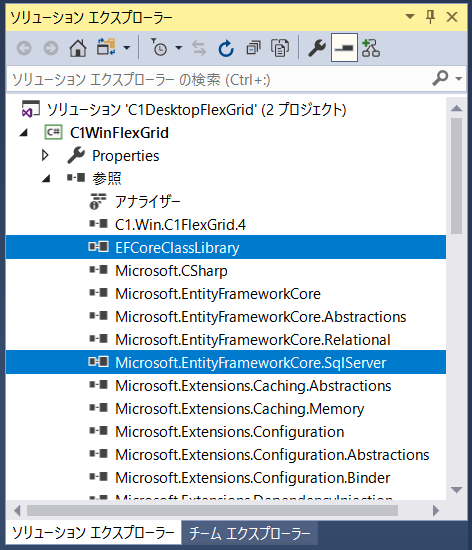Image resolution: width=472 pixels, height=550 pixels.
Task: Click the horizontal scrollbar thumb
Action: click(213, 510)
